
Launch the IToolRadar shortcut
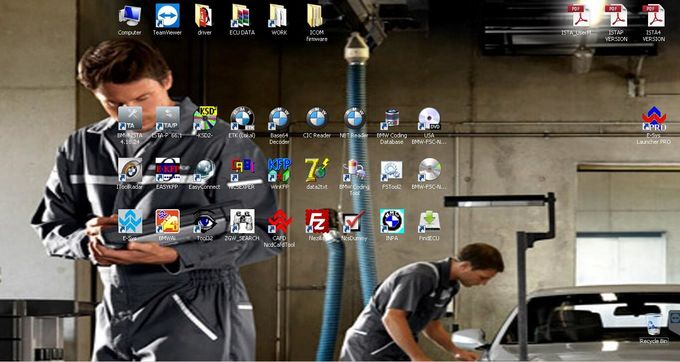pos(130,170)
